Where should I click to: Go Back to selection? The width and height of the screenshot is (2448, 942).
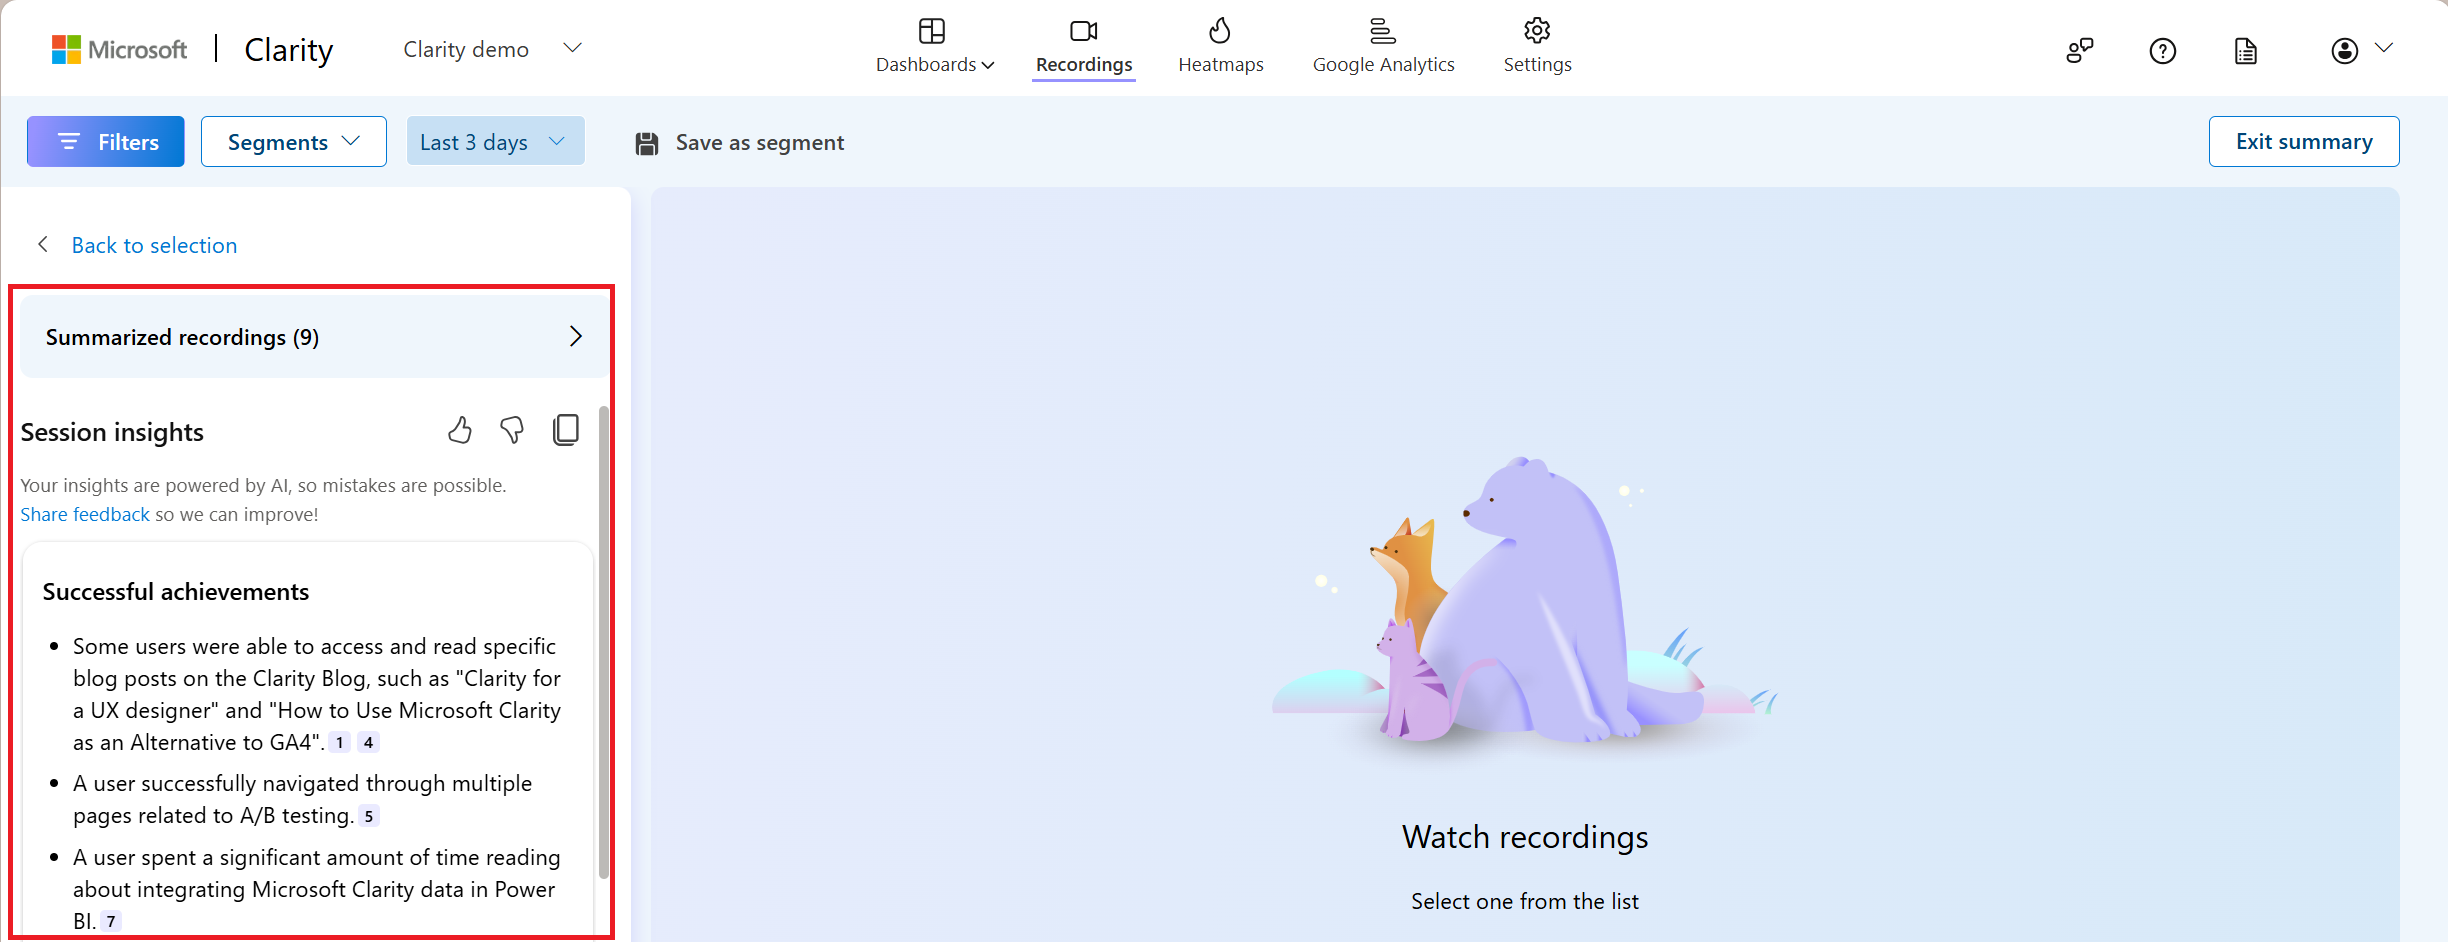tap(154, 245)
